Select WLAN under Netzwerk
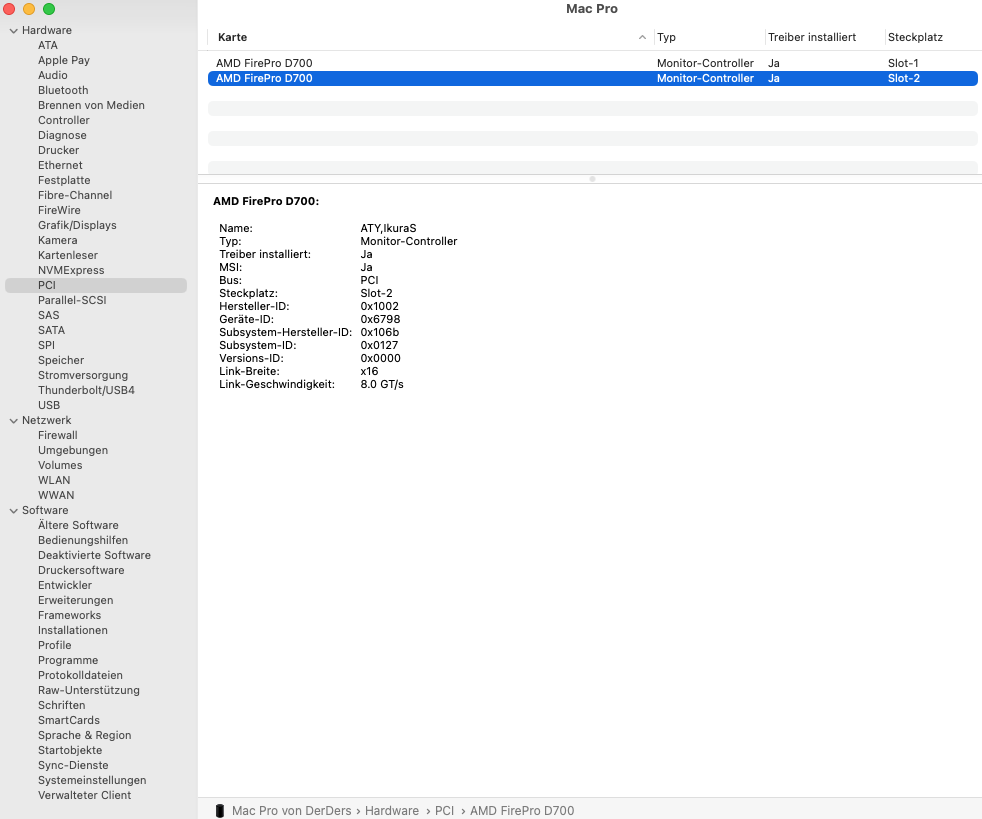Viewport: 982px width, 819px height. (x=54, y=480)
